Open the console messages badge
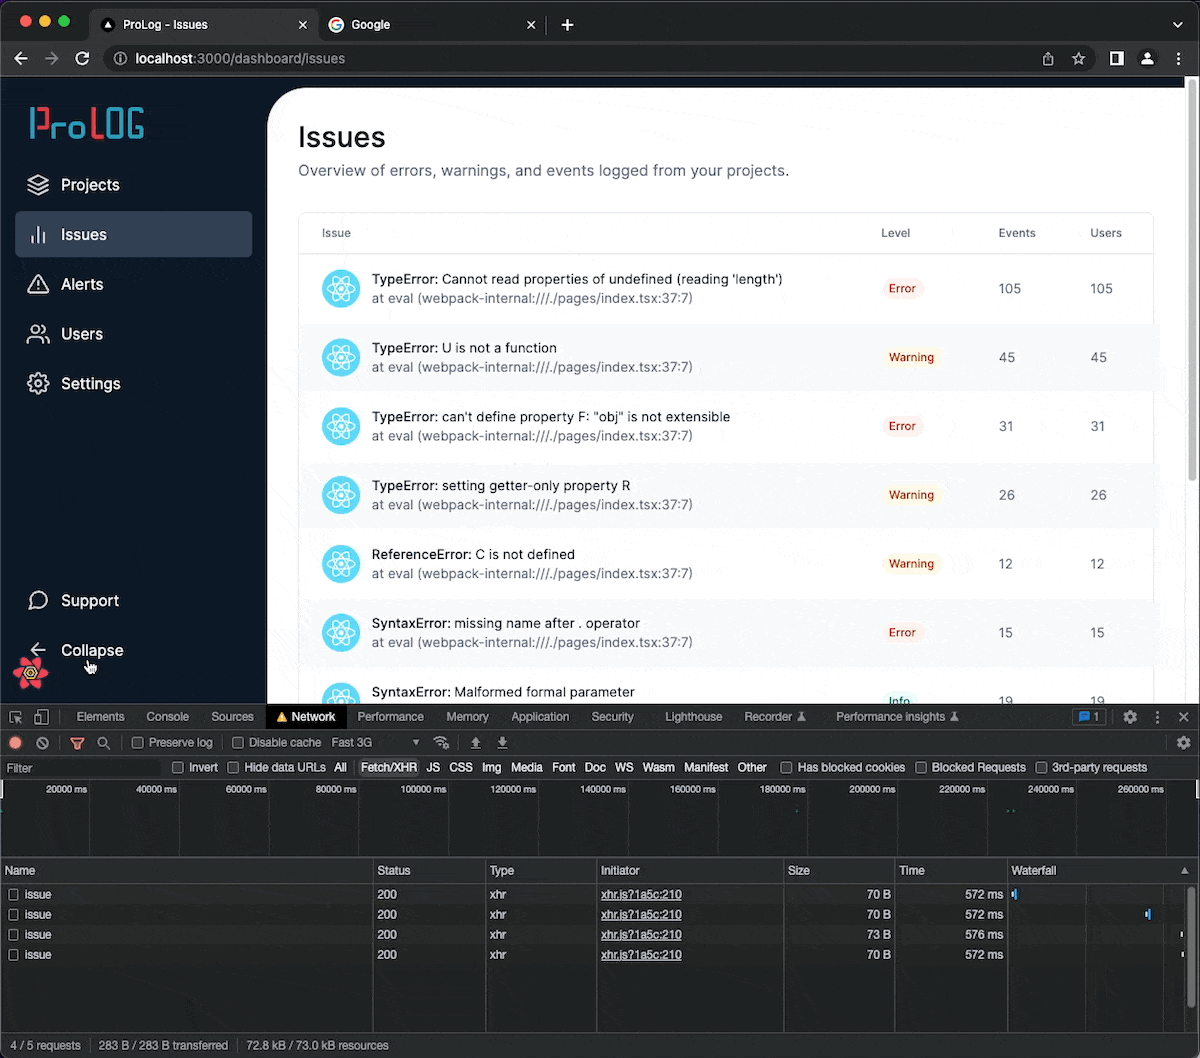 [x=1088, y=717]
